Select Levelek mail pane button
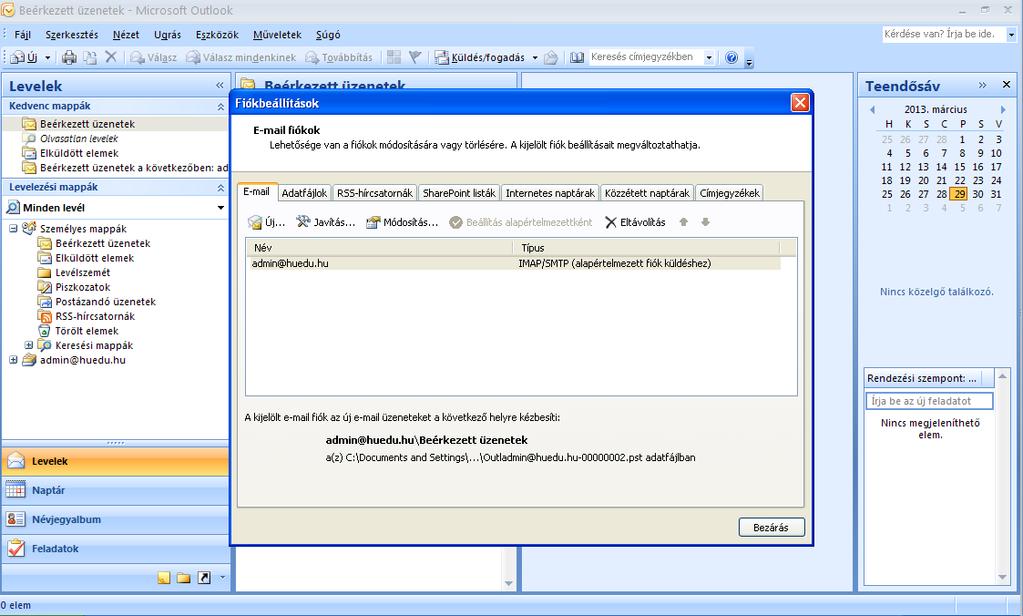 115,461
